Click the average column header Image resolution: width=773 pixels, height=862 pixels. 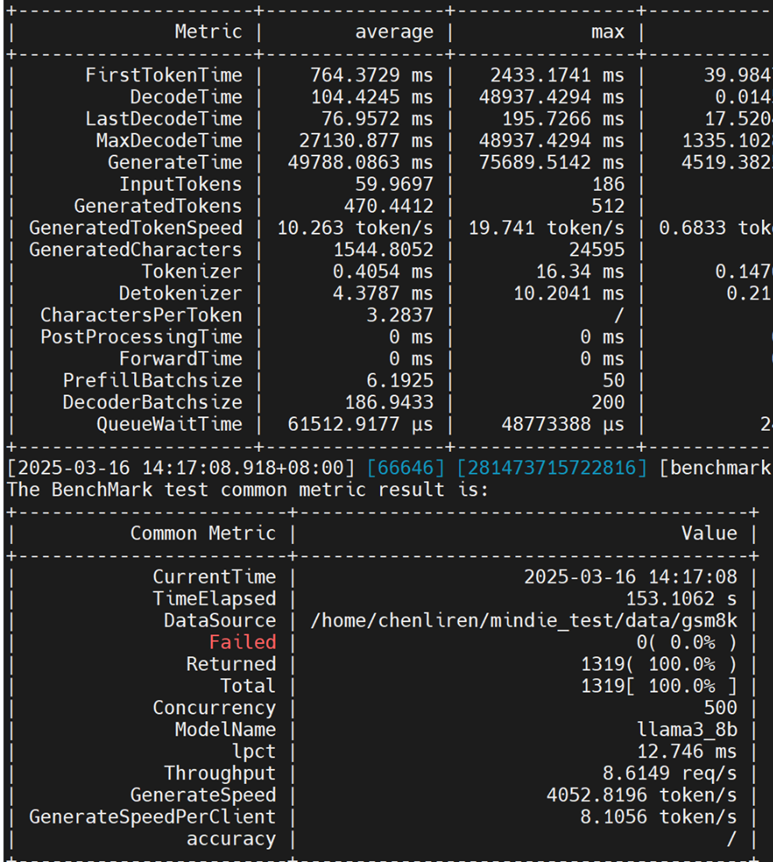[x=394, y=32]
